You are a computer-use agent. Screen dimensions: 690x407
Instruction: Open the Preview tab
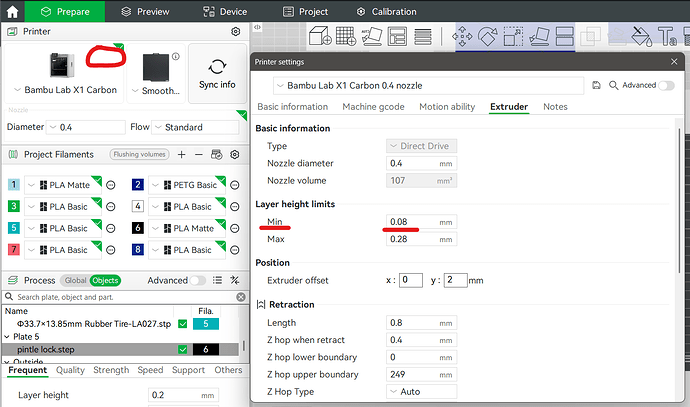(145, 11)
